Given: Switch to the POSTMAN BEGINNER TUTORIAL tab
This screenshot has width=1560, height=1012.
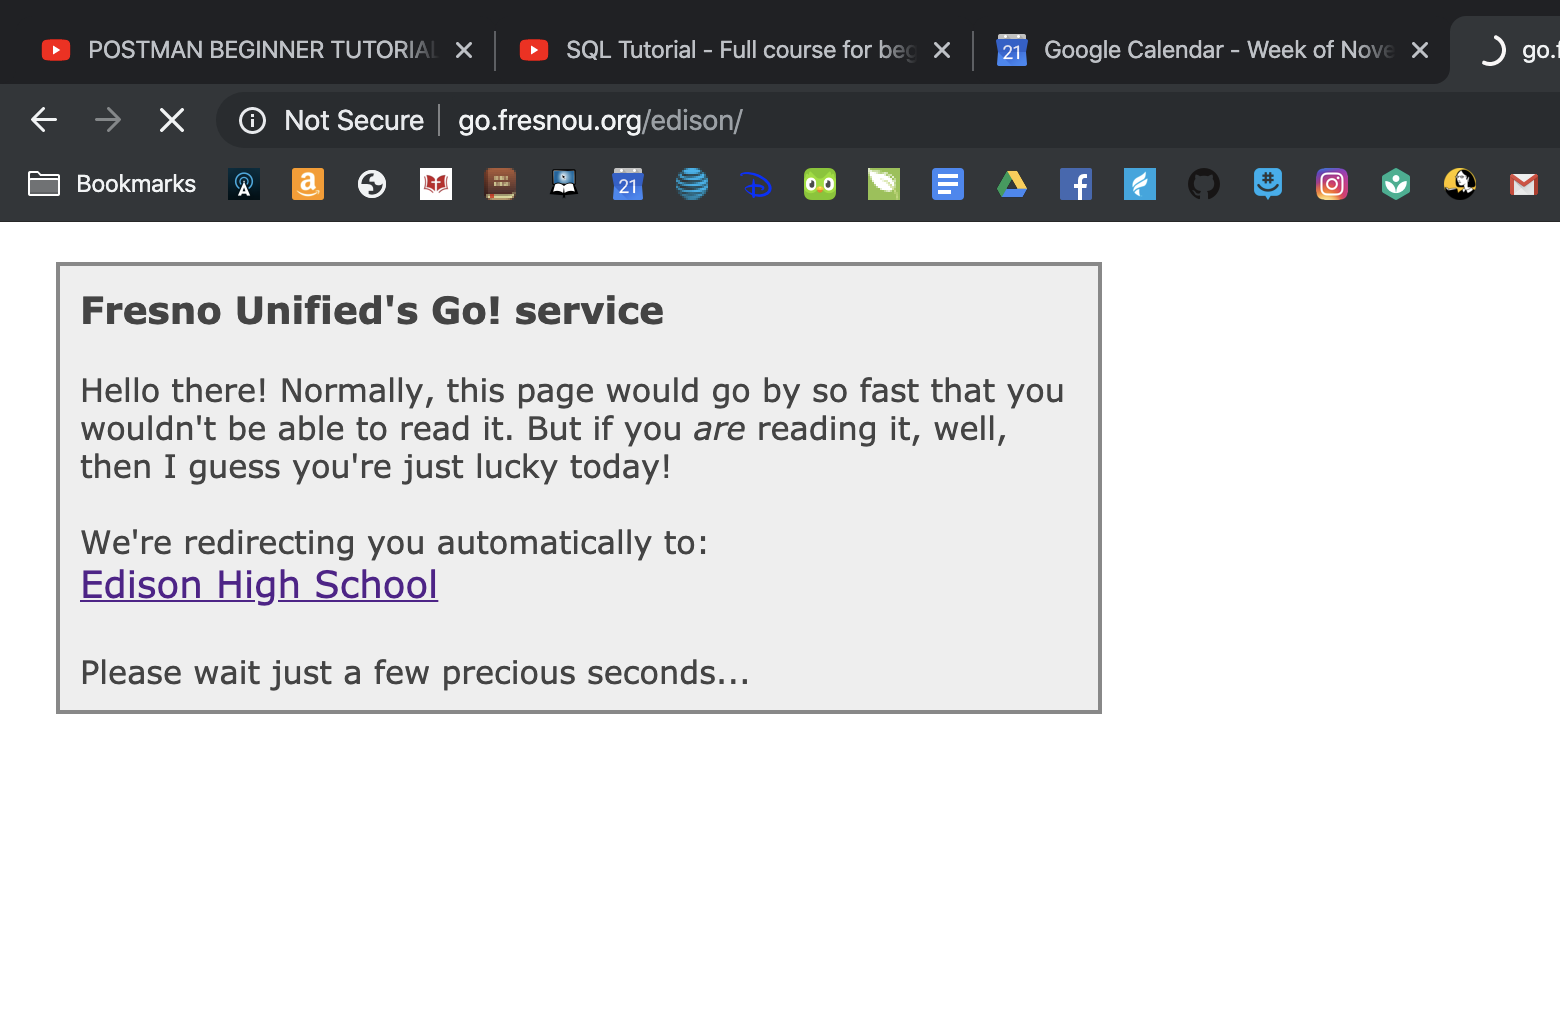Looking at the screenshot, I should [x=250, y=49].
